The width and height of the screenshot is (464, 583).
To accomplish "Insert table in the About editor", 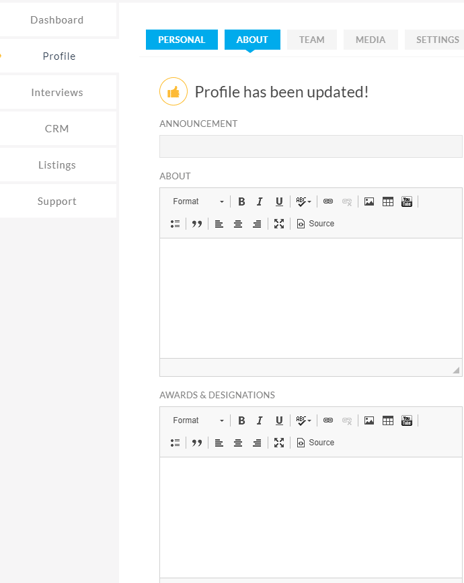I will click(x=388, y=202).
